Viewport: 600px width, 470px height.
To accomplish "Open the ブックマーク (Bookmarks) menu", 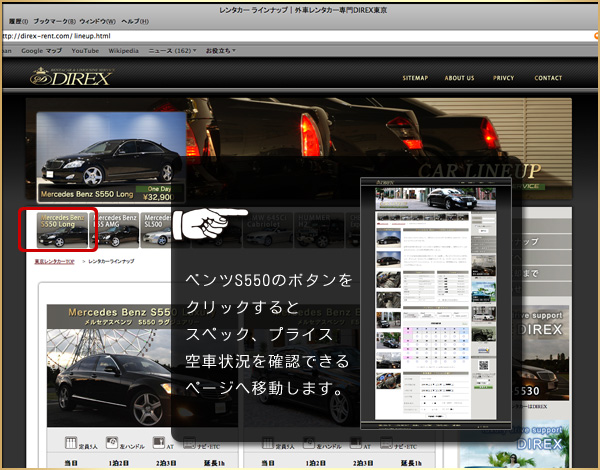I will (x=54, y=21).
